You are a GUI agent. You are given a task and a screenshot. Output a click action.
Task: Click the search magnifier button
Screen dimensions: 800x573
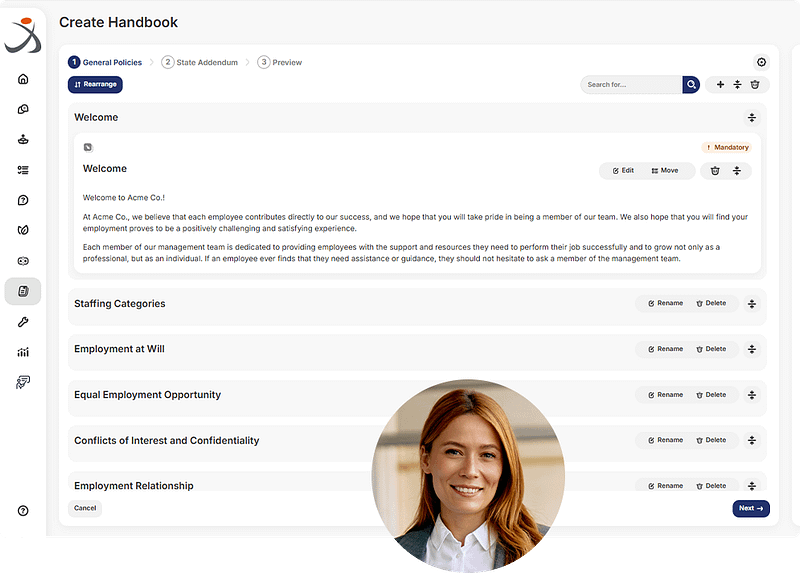691,85
